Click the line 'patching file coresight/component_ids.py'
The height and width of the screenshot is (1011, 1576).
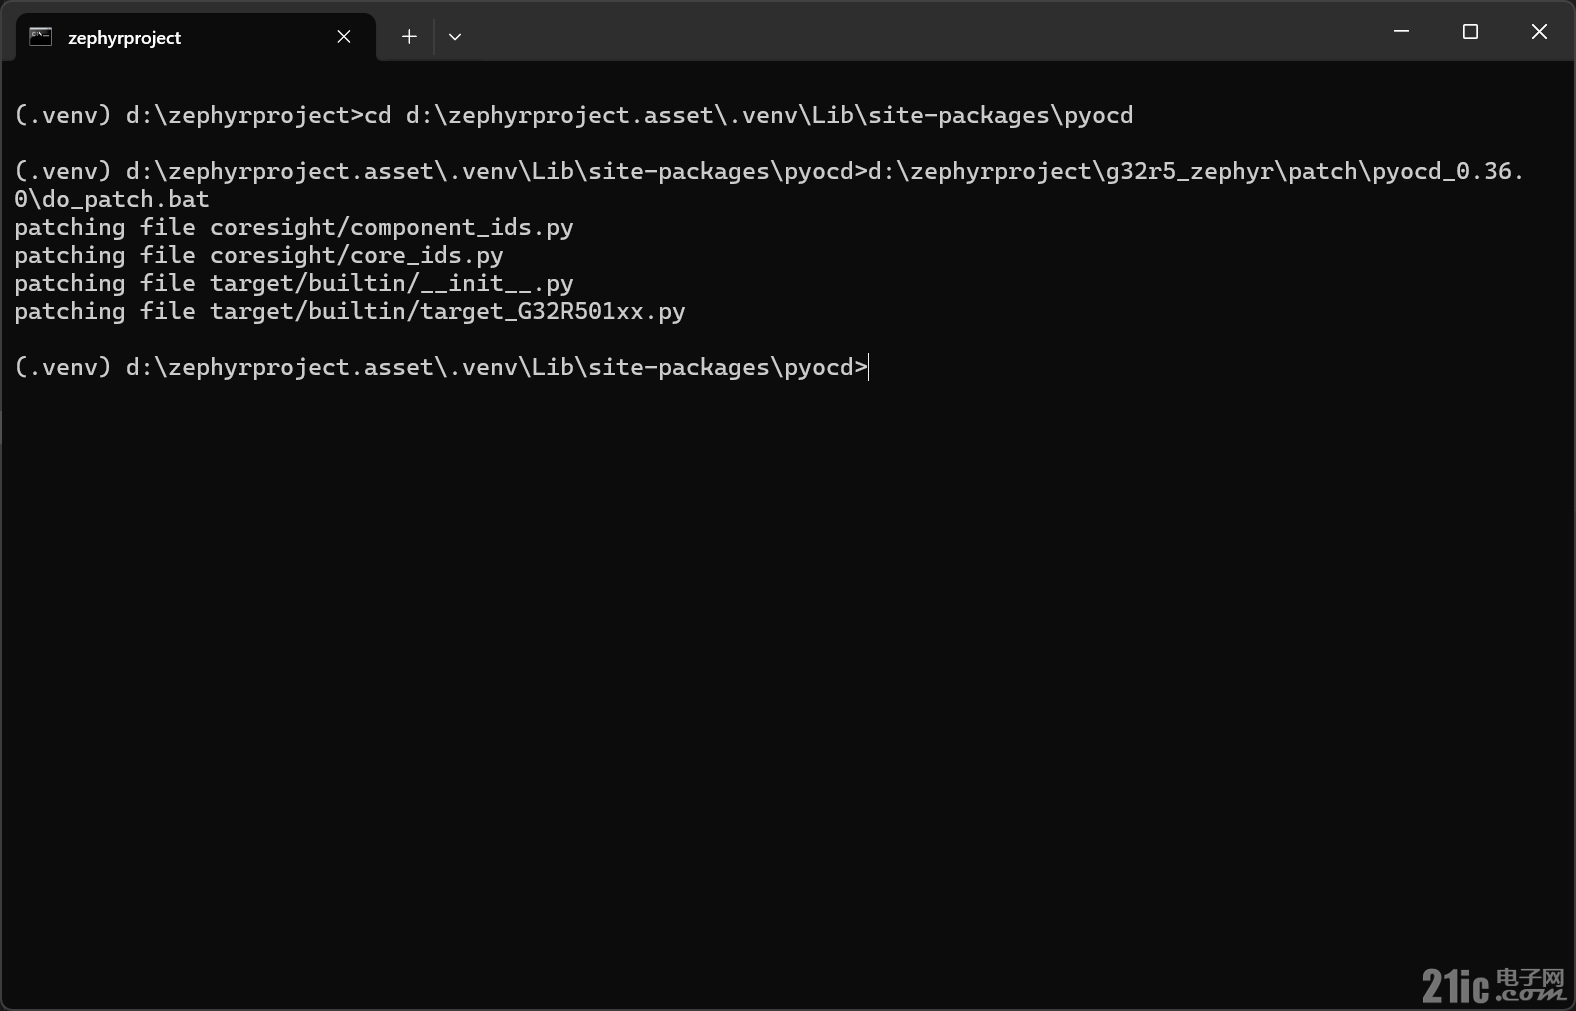pyautogui.click(x=294, y=228)
